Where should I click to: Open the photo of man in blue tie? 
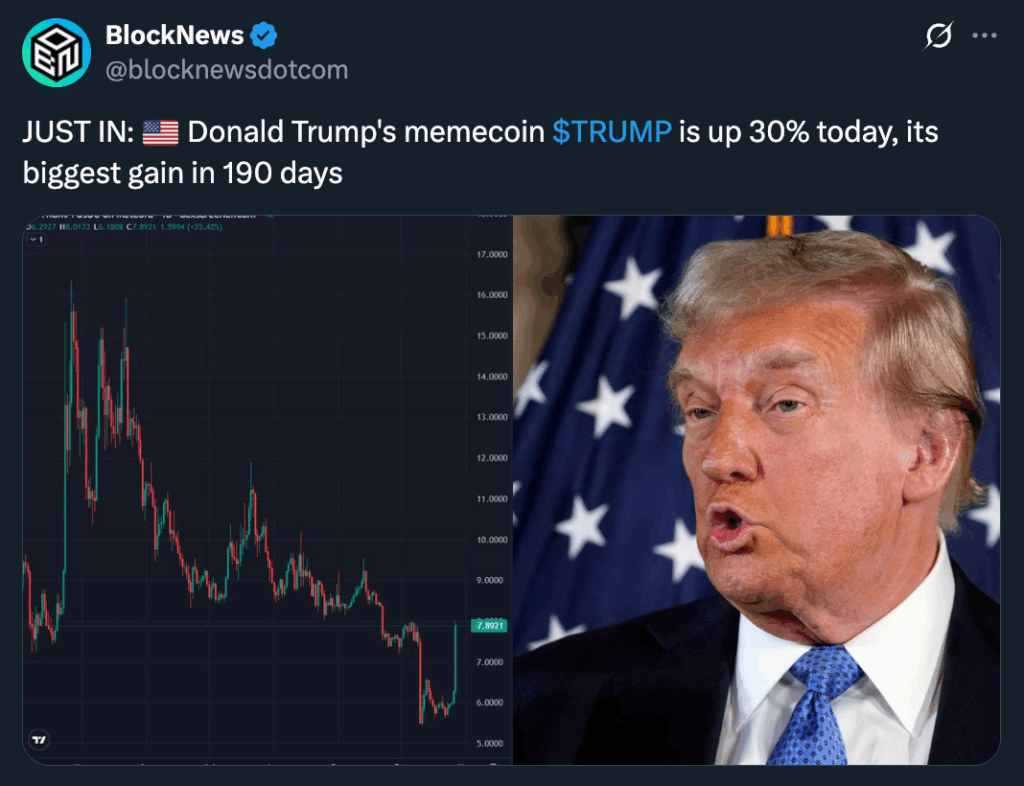pyautogui.click(x=757, y=490)
